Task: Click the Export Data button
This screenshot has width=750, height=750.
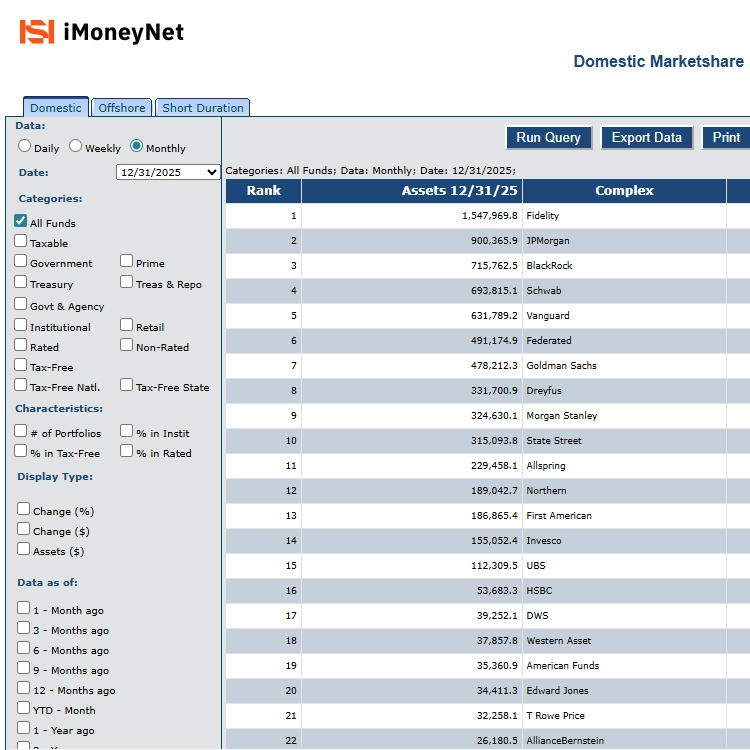Action: (x=646, y=138)
